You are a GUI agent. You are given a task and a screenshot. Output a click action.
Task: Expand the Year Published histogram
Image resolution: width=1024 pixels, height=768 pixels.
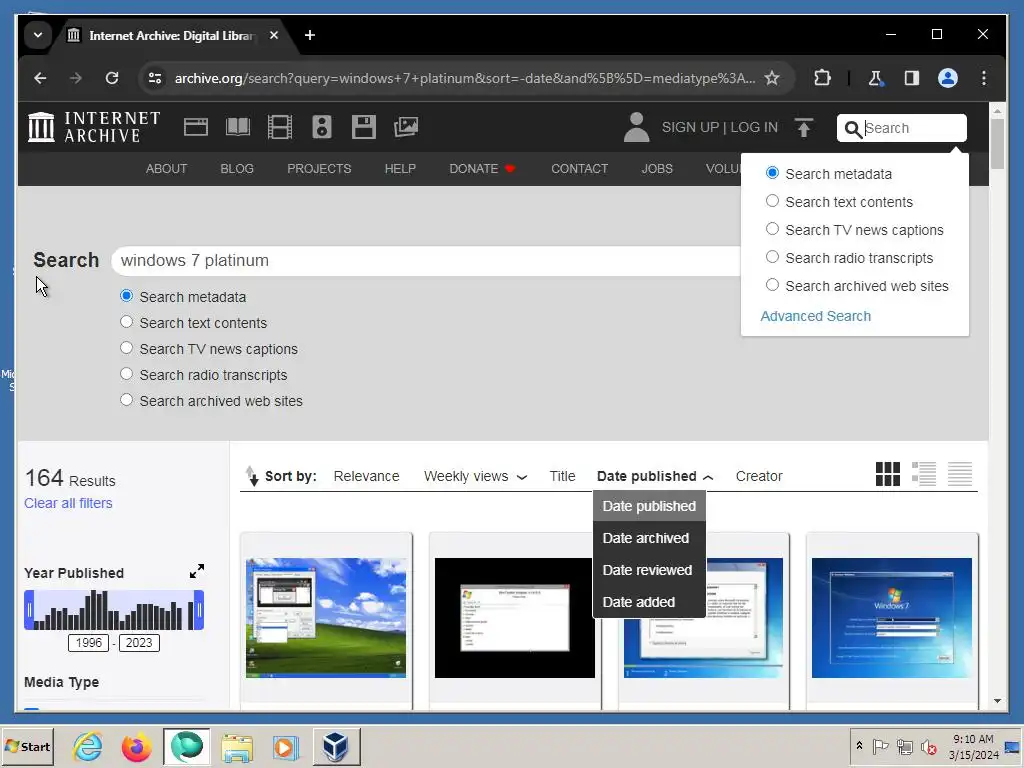point(197,571)
